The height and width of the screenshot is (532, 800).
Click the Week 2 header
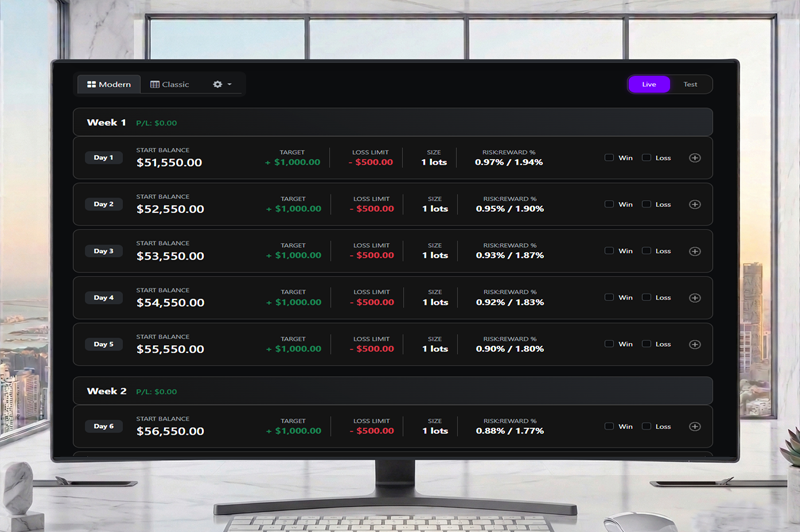click(392, 391)
